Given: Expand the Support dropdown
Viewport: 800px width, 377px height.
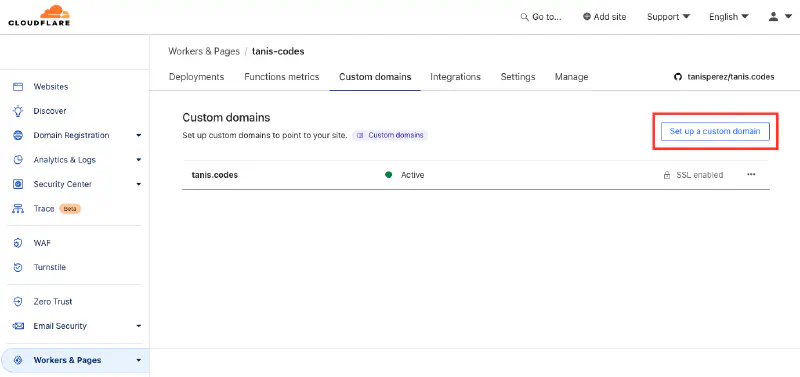Looking at the screenshot, I should [668, 17].
